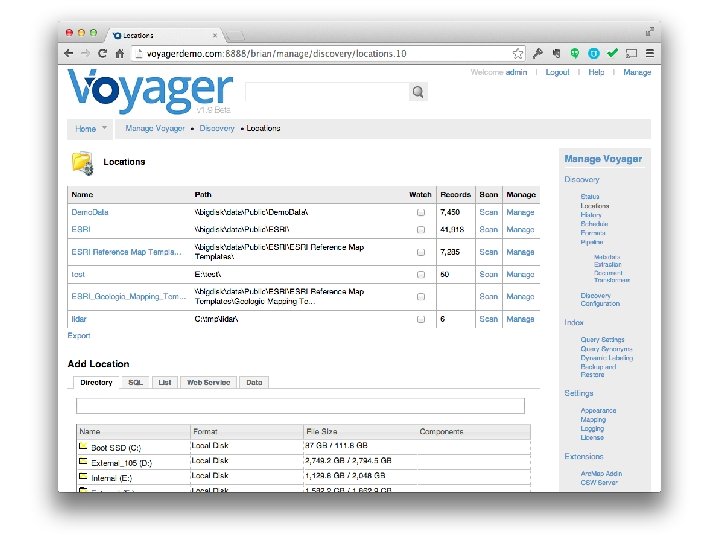720x540 pixels.
Task: Click the Manage link in header
Action: (x=637, y=72)
